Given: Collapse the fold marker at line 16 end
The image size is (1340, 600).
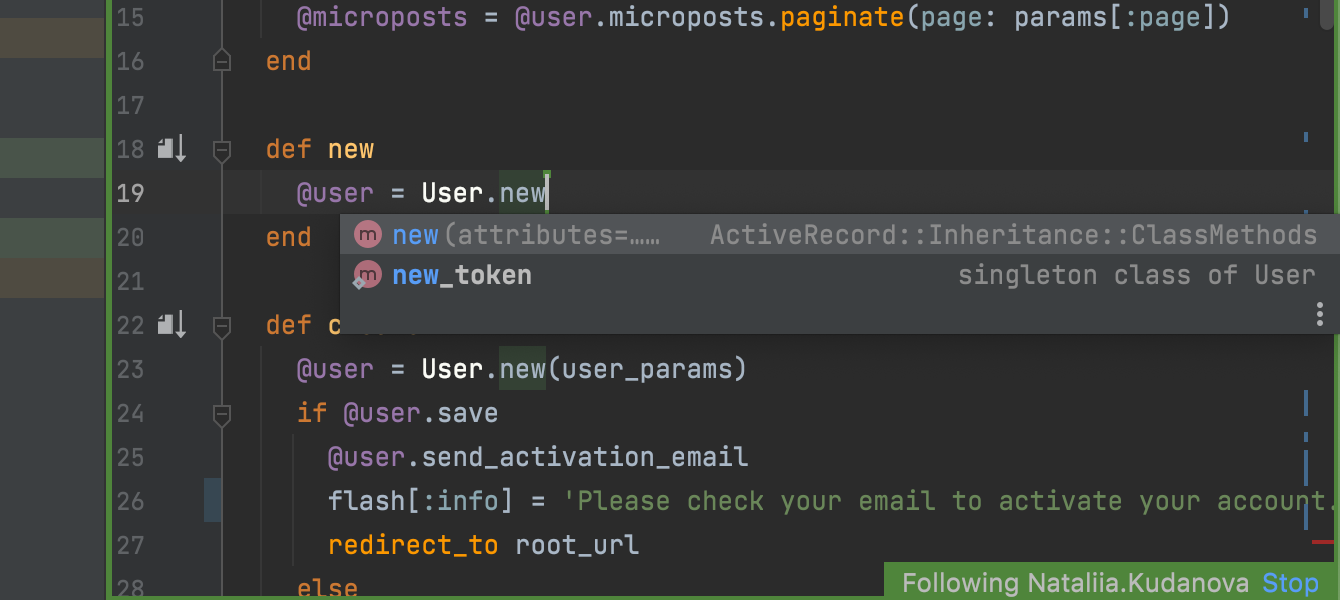Looking at the screenshot, I should pyautogui.click(x=222, y=62).
